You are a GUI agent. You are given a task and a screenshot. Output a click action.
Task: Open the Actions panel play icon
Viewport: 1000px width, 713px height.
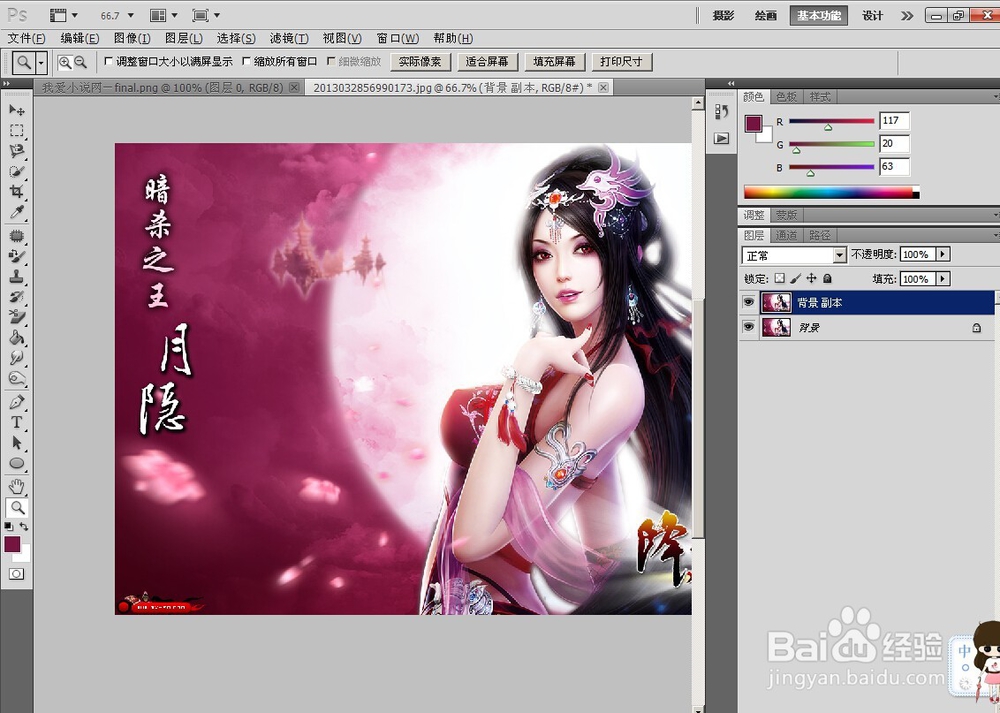click(x=721, y=138)
